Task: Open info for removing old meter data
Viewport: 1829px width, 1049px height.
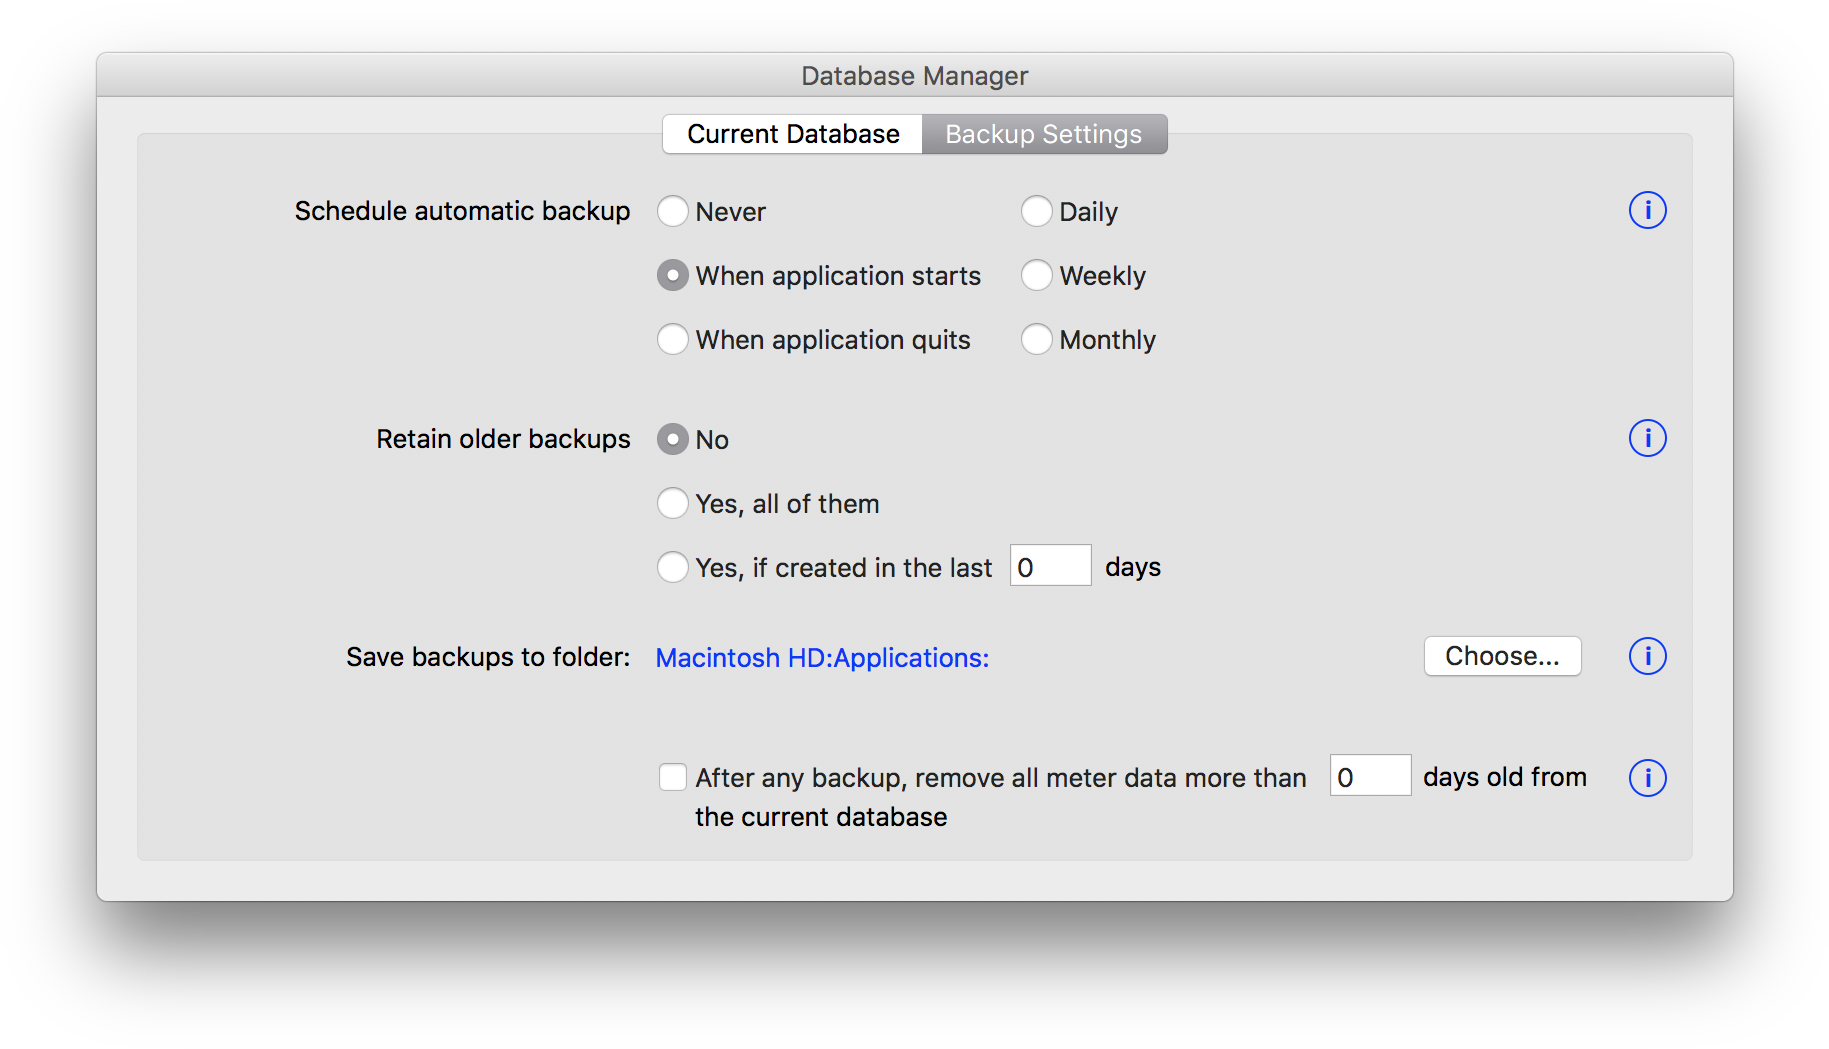Action: point(1647,778)
